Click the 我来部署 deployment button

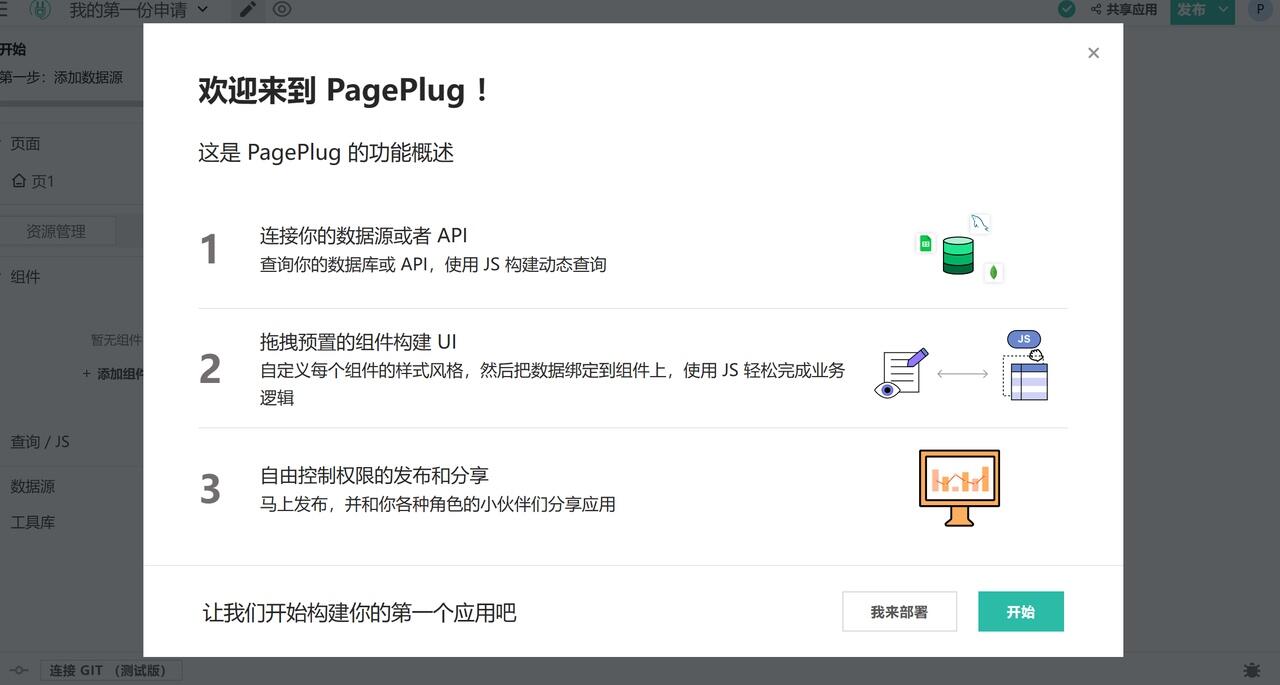(898, 611)
